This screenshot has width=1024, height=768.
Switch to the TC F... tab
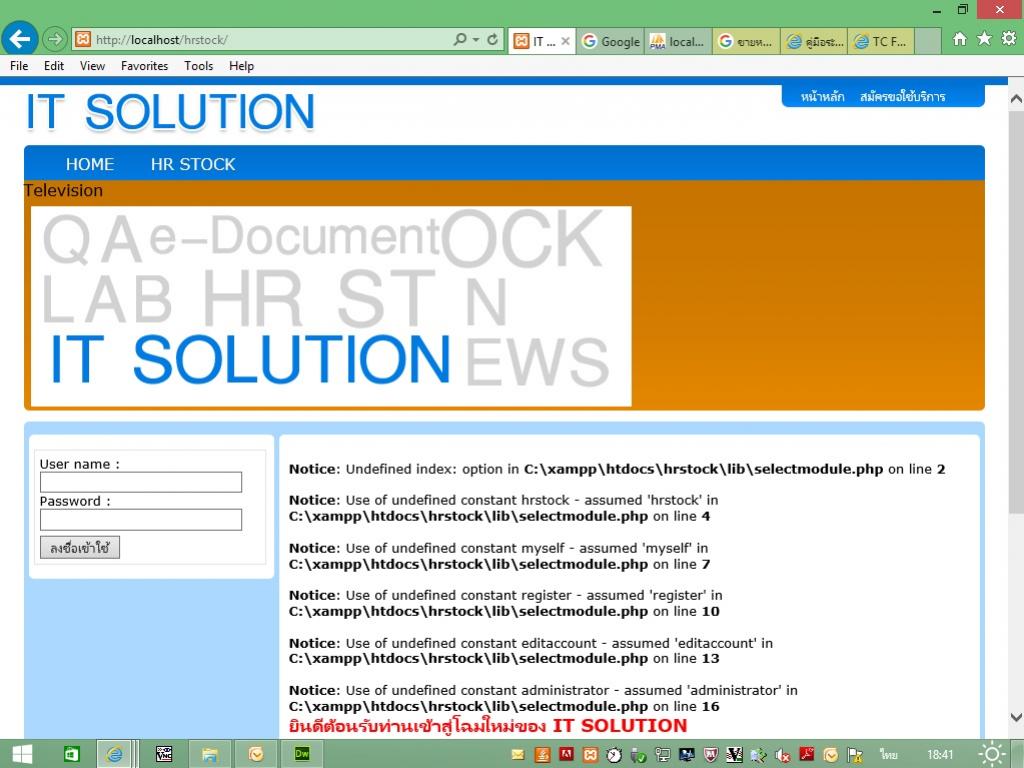[882, 41]
